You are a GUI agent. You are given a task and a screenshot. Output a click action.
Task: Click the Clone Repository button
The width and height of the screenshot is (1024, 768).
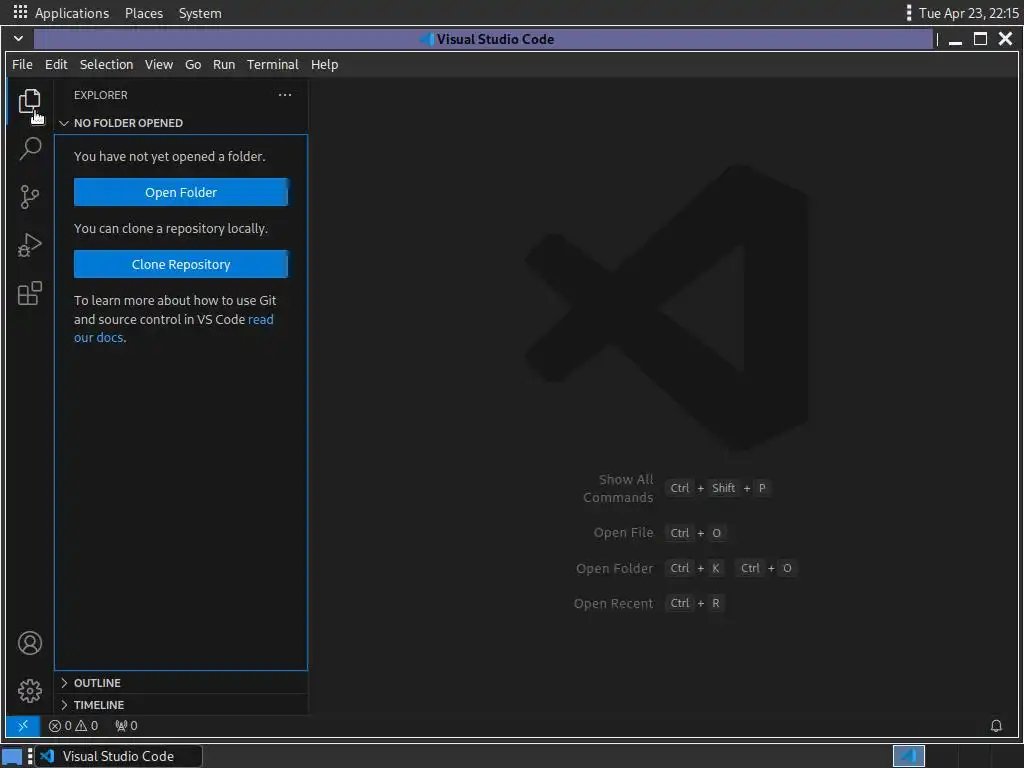point(181,264)
